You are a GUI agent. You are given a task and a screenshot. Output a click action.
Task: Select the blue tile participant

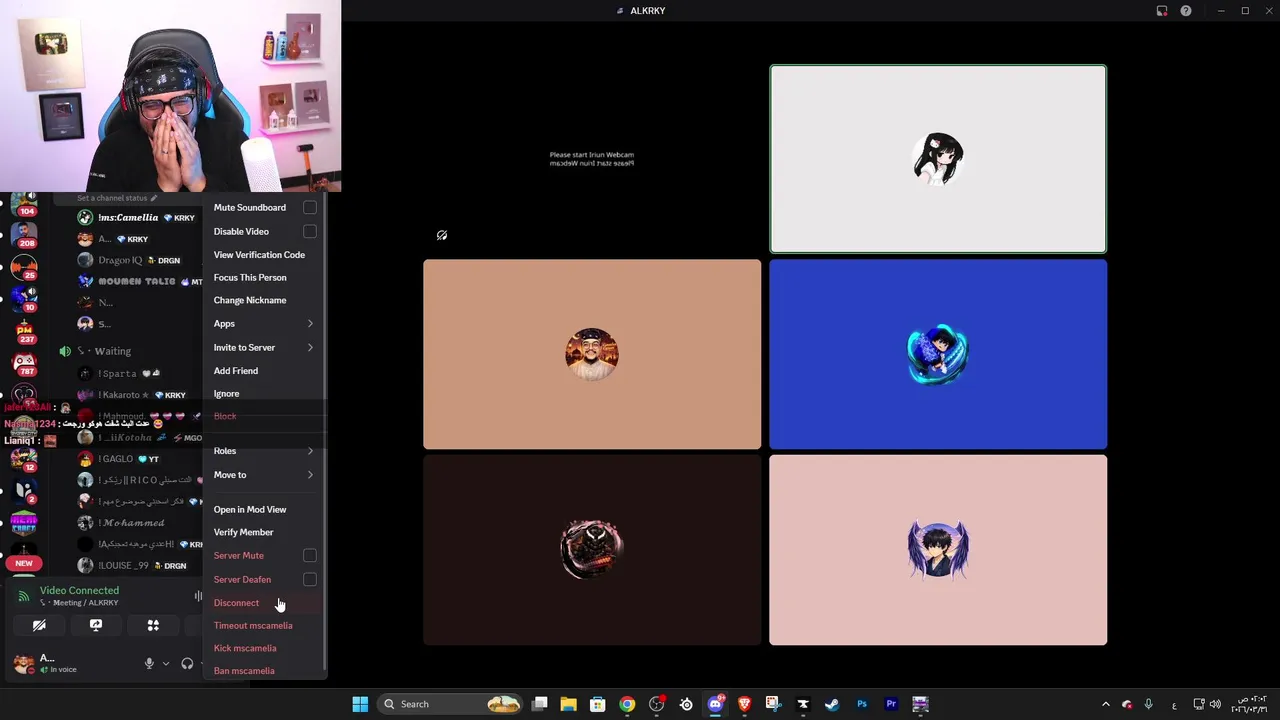point(938,354)
